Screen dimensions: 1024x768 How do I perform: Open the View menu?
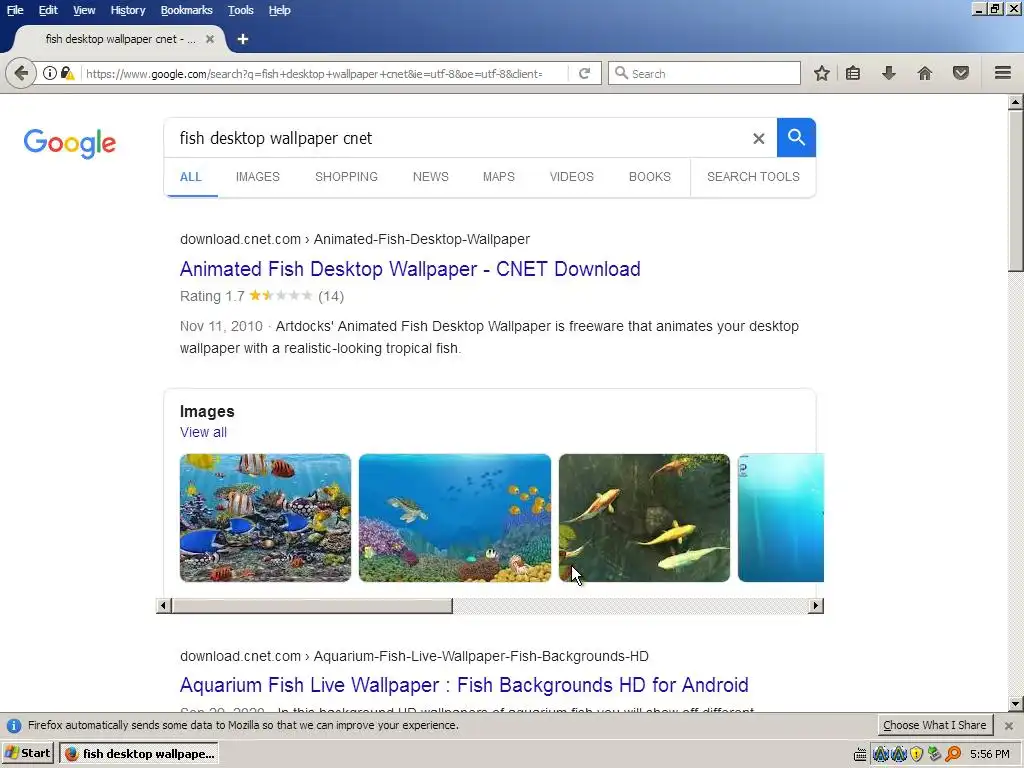tap(84, 10)
